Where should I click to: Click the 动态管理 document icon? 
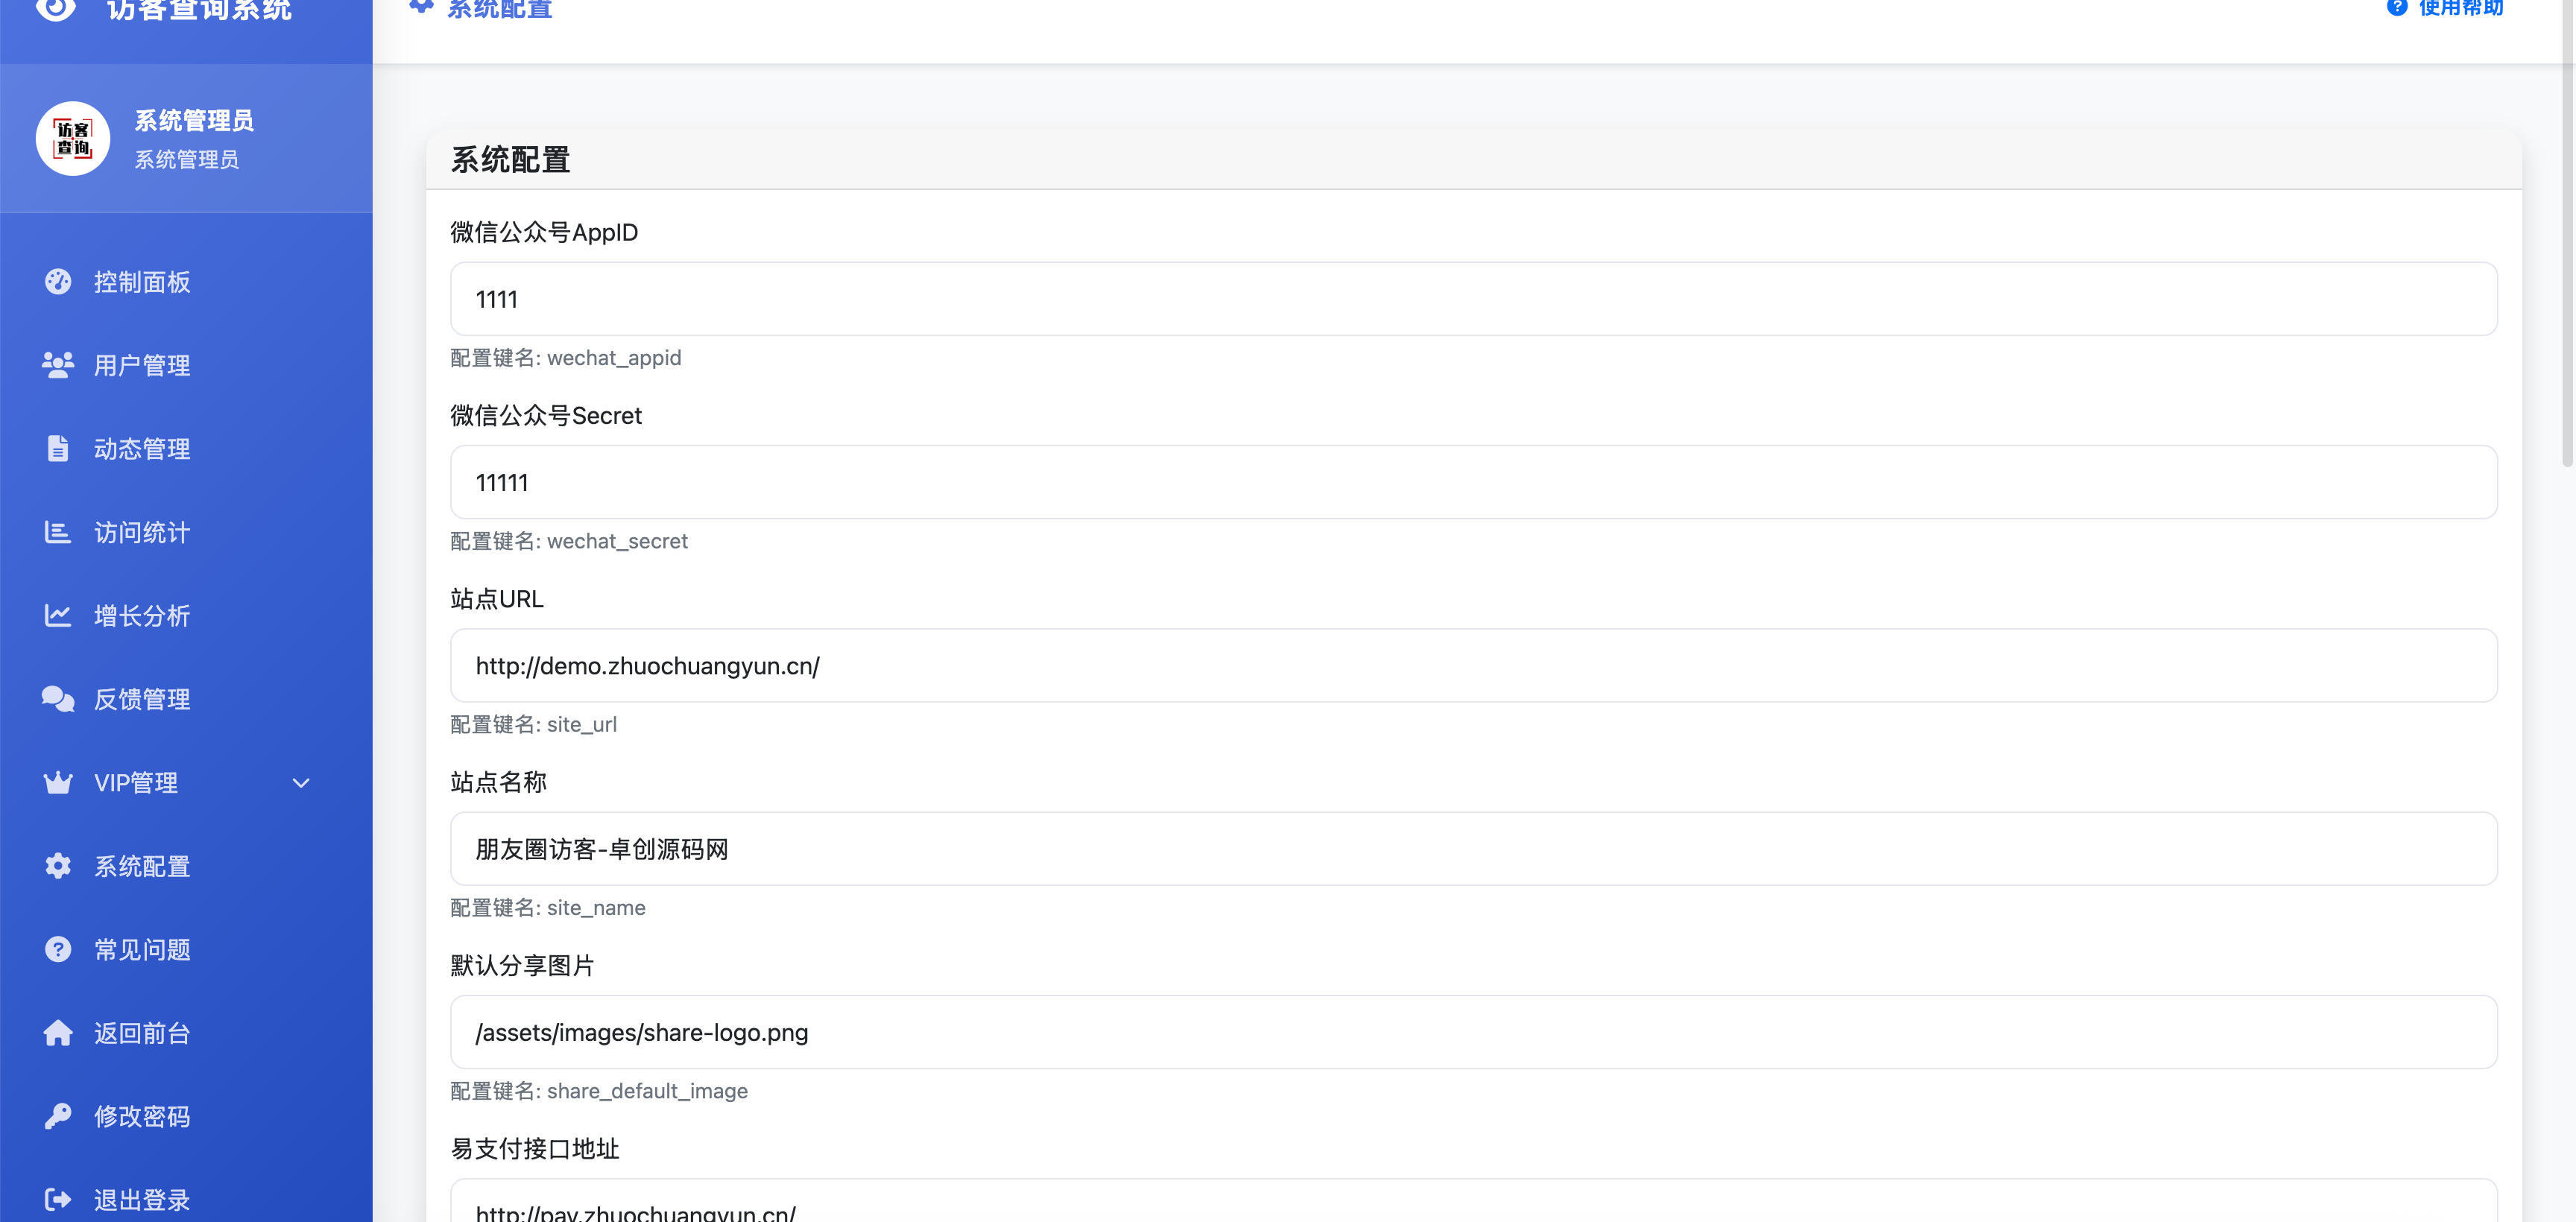(x=58, y=448)
